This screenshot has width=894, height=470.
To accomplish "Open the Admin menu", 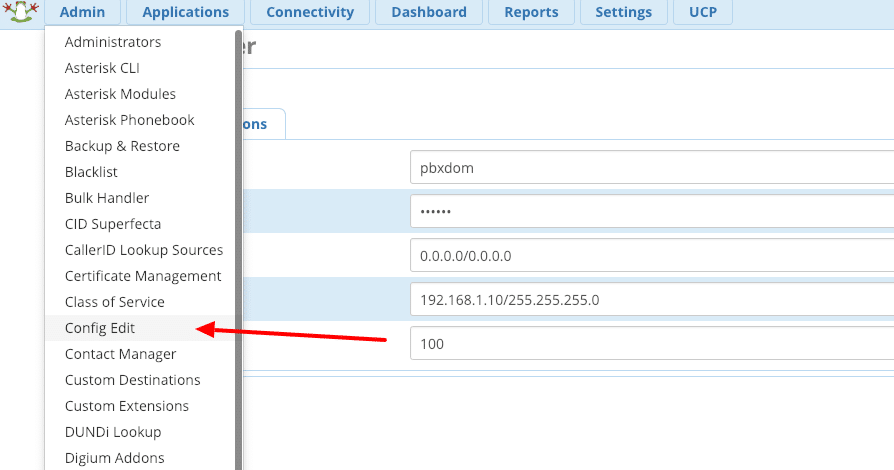I will point(83,13).
